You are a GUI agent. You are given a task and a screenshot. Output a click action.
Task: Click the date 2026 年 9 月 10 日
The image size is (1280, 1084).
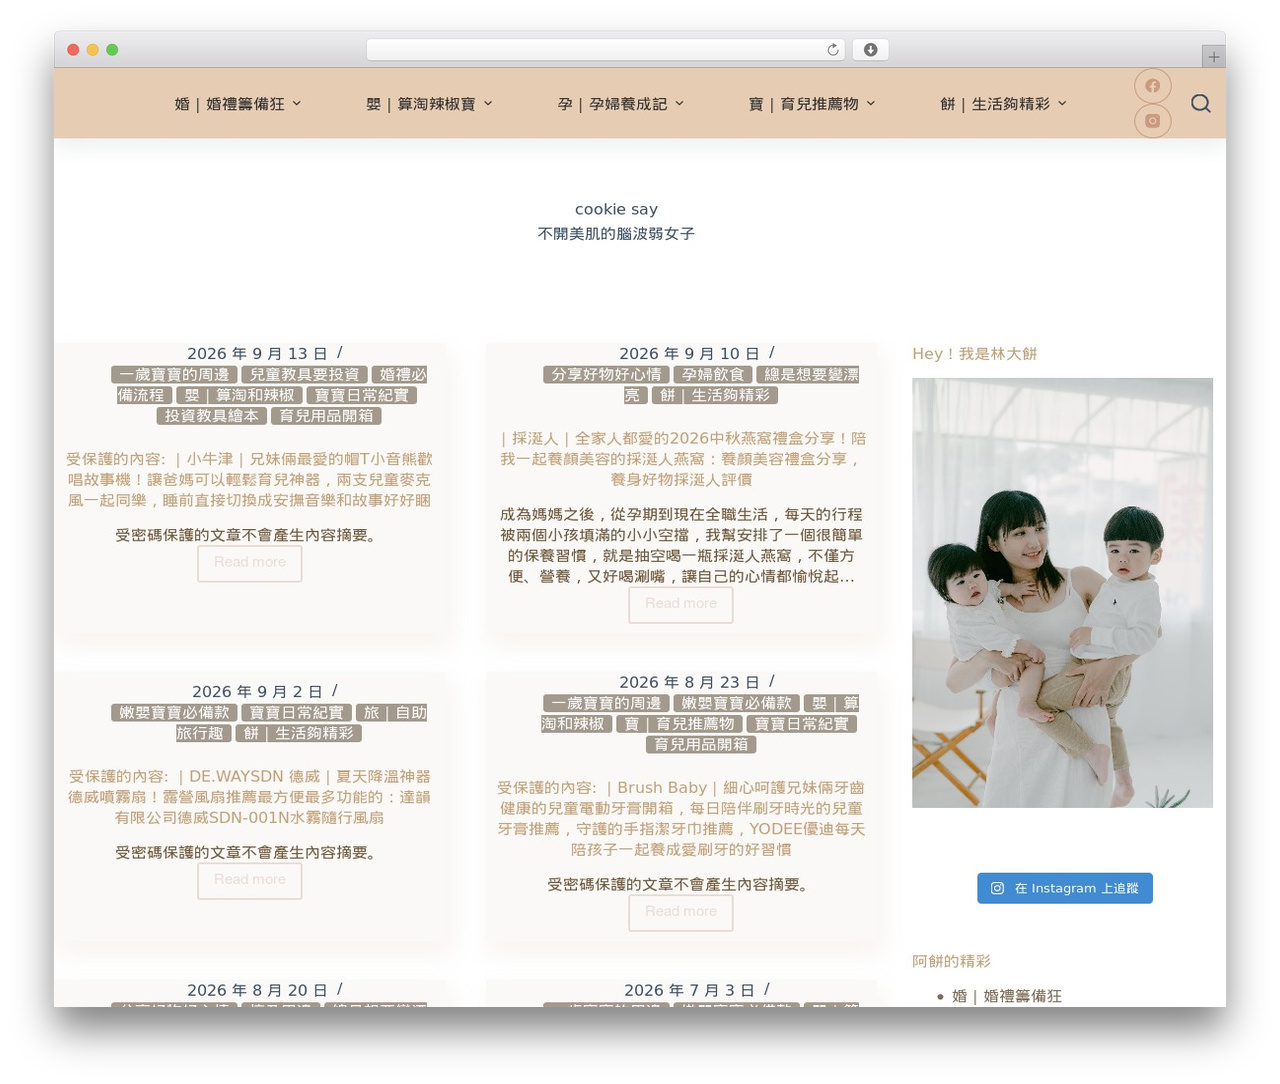[689, 354]
